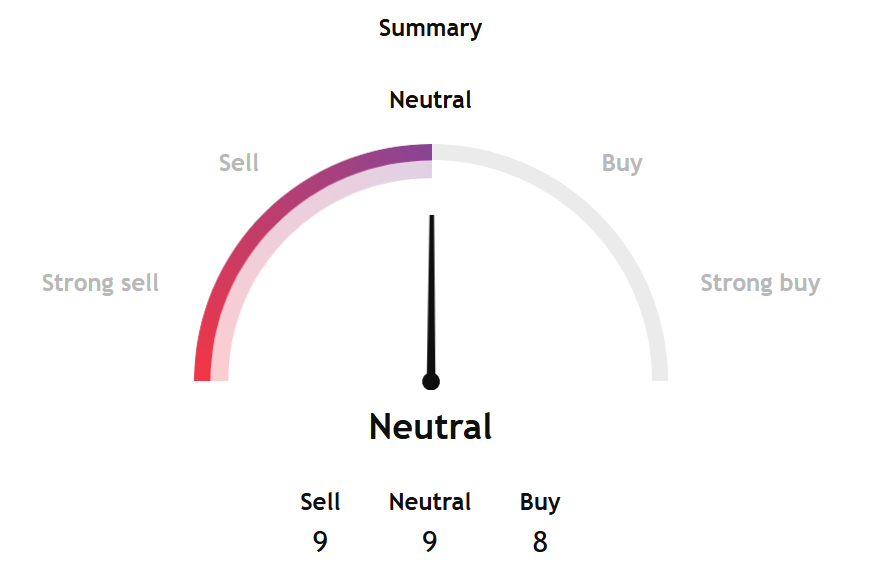886x568 pixels.
Task: Click the Neutral count heading
Action: click(x=430, y=502)
